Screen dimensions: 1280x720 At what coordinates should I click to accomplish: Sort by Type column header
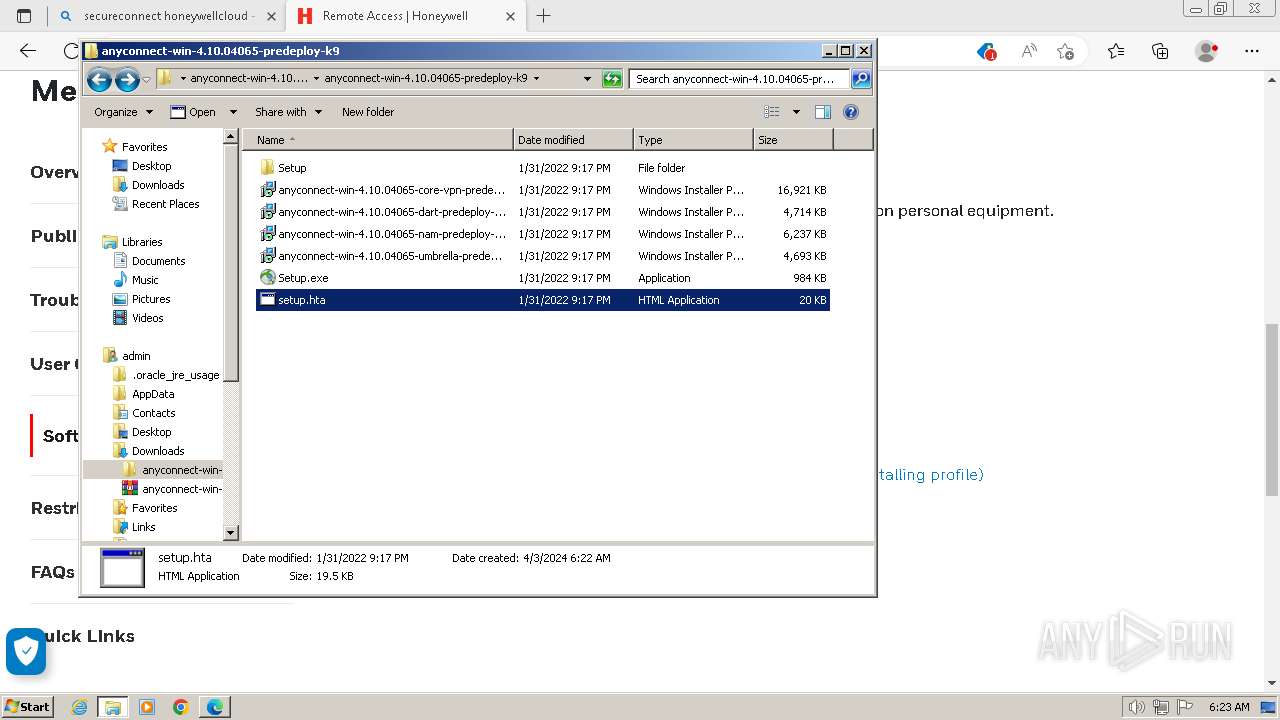pyautogui.click(x=693, y=140)
